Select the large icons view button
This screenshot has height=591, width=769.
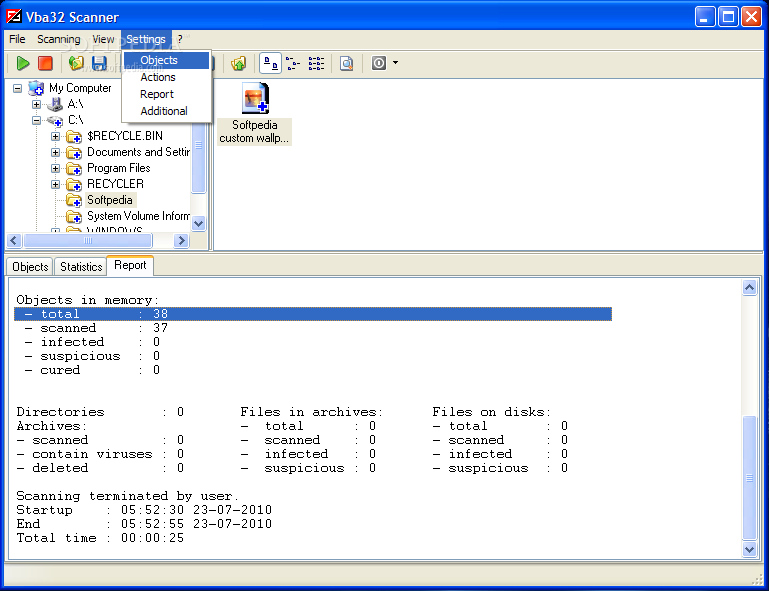pos(270,63)
